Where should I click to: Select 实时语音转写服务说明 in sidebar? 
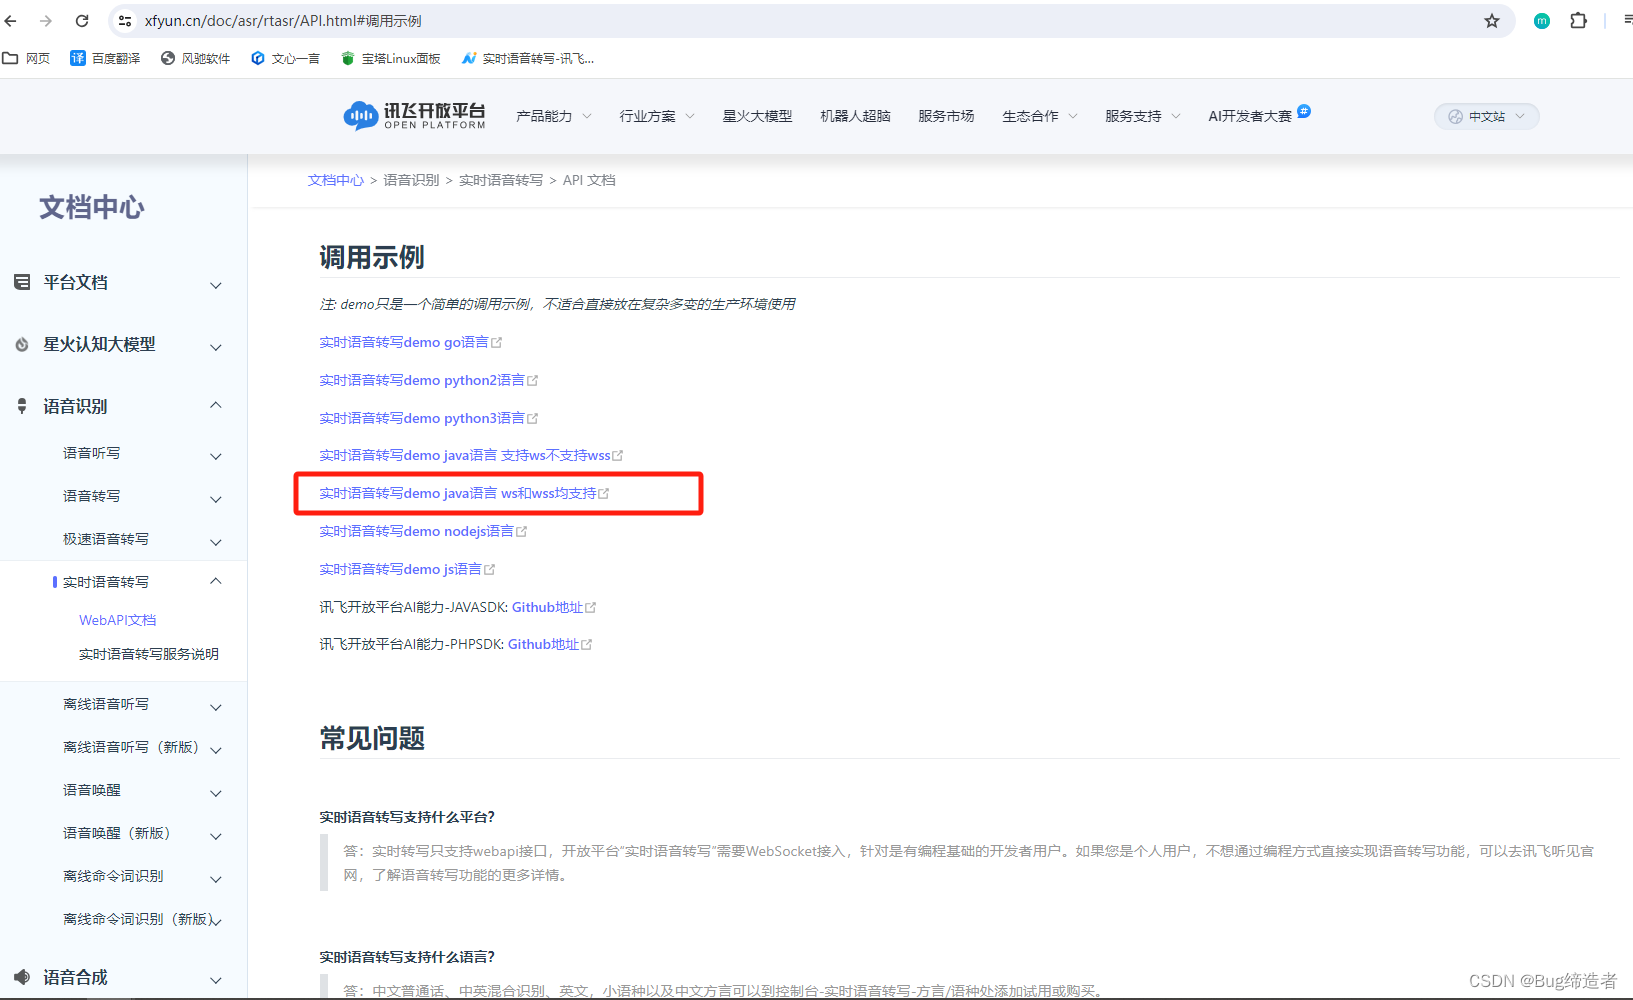149,654
